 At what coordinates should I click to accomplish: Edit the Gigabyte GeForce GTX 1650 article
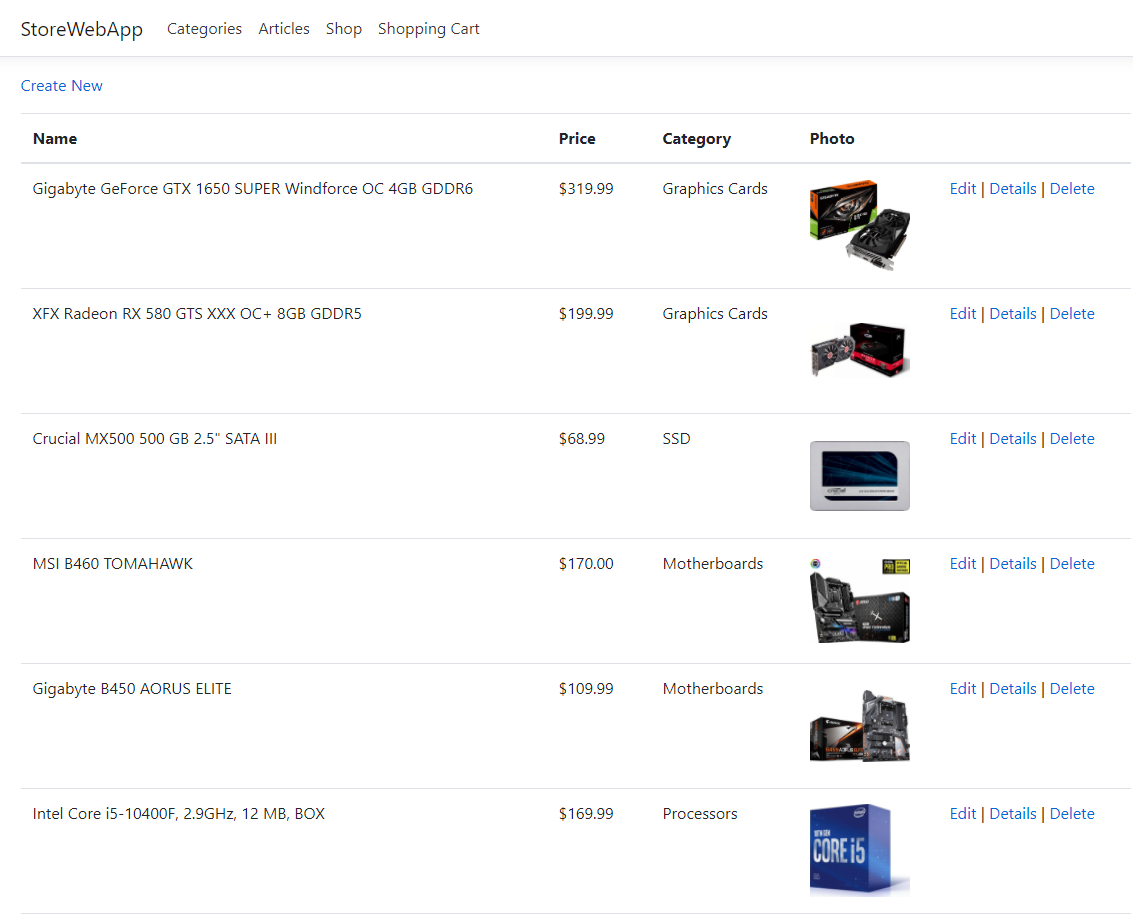[962, 189]
